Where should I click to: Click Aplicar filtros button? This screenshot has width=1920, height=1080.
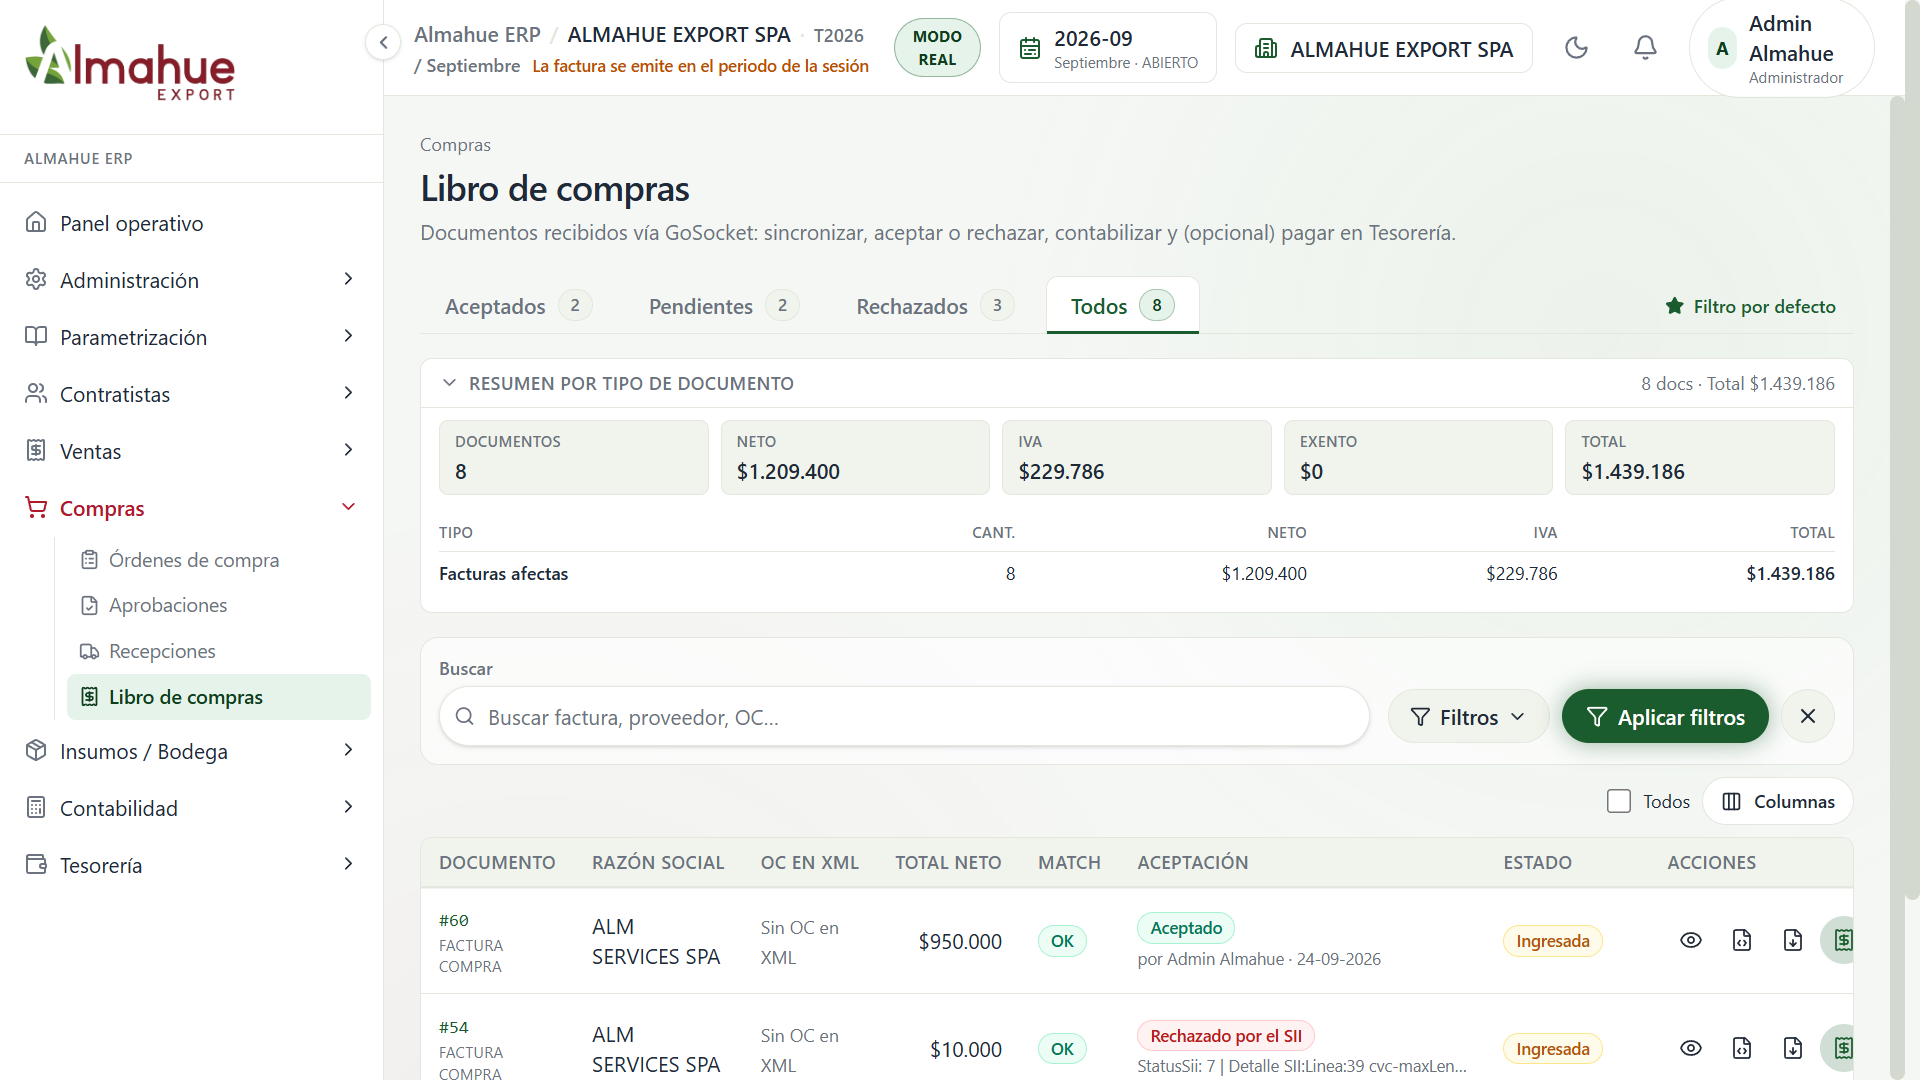[1665, 717]
